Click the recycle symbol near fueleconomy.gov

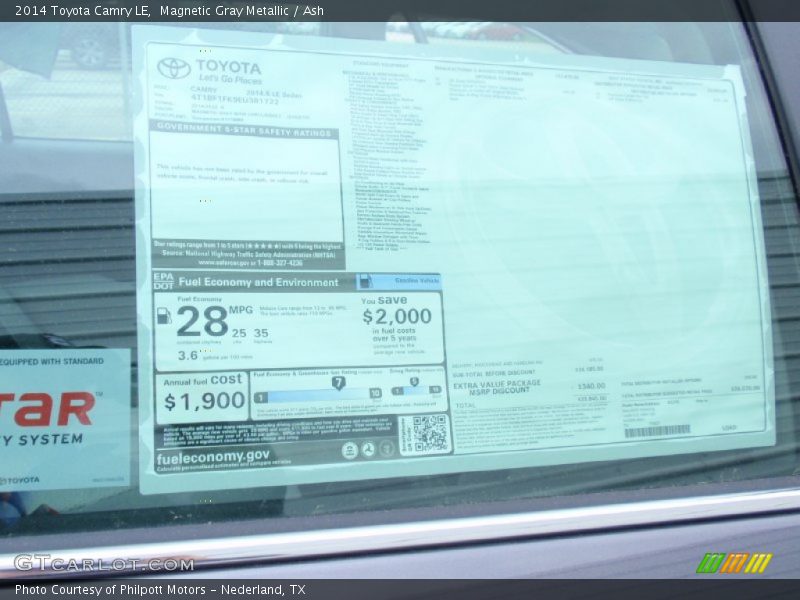(x=366, y=450)
